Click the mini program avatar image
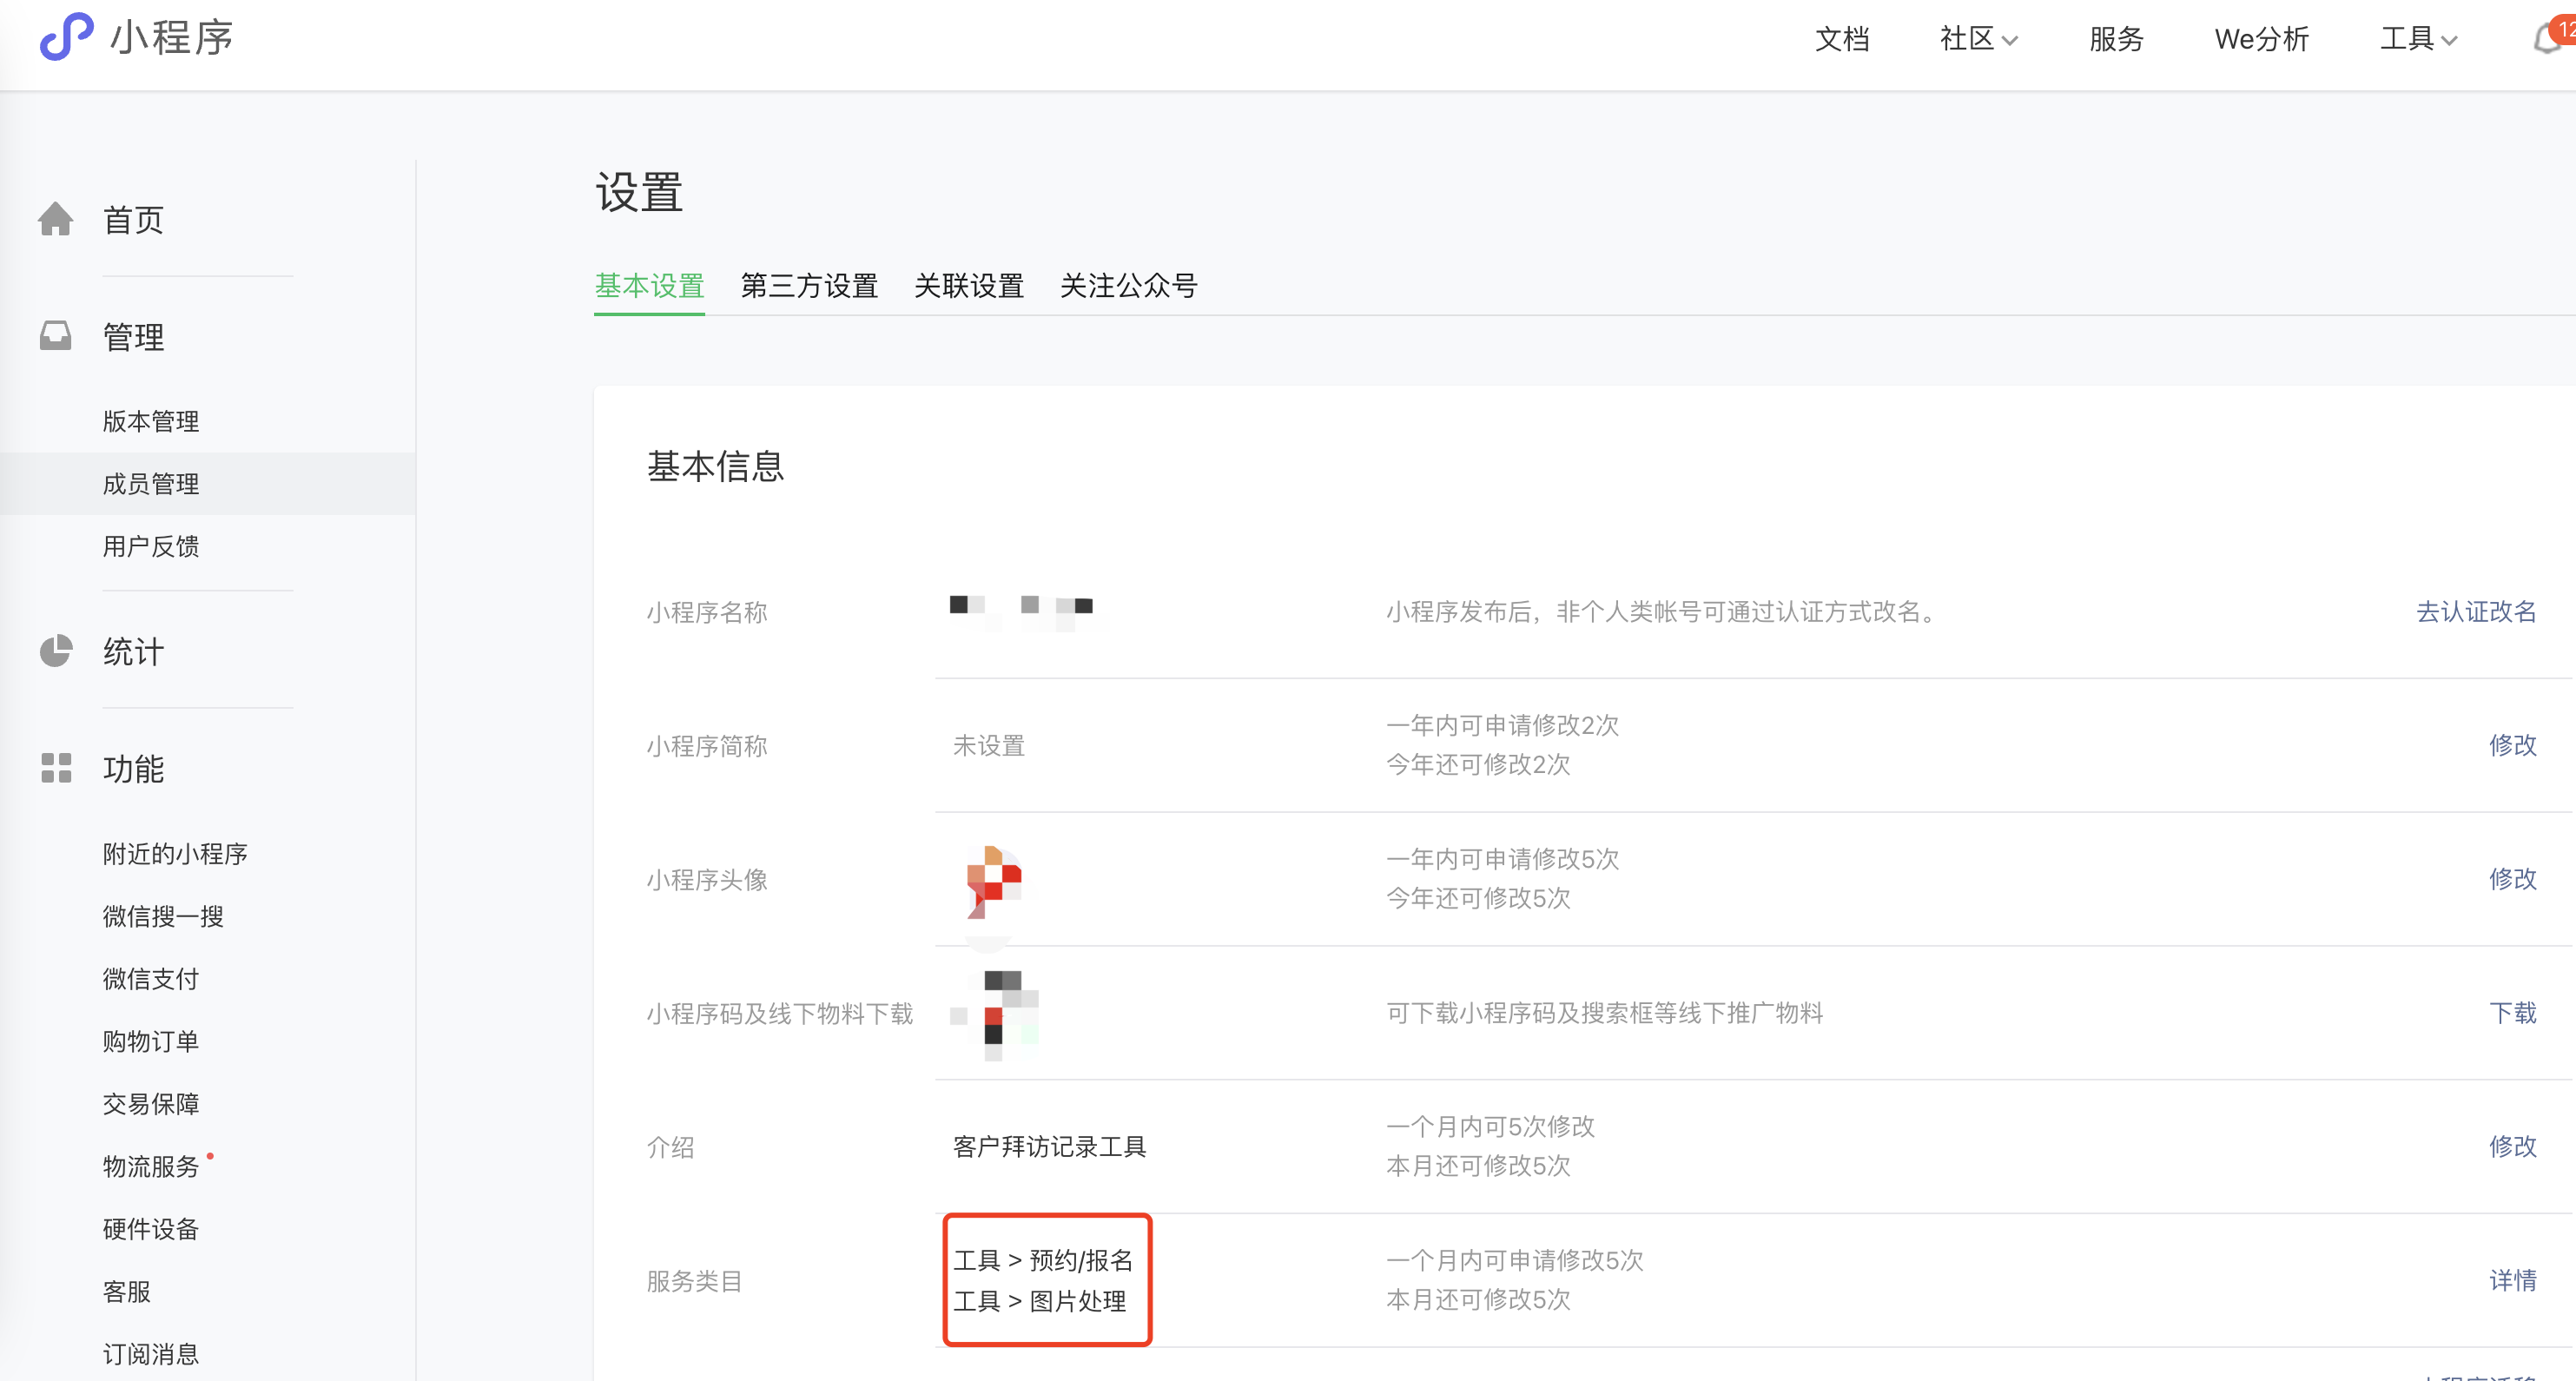The height and width of the screenshot is (1381, 2576). [x=993, y=880]
